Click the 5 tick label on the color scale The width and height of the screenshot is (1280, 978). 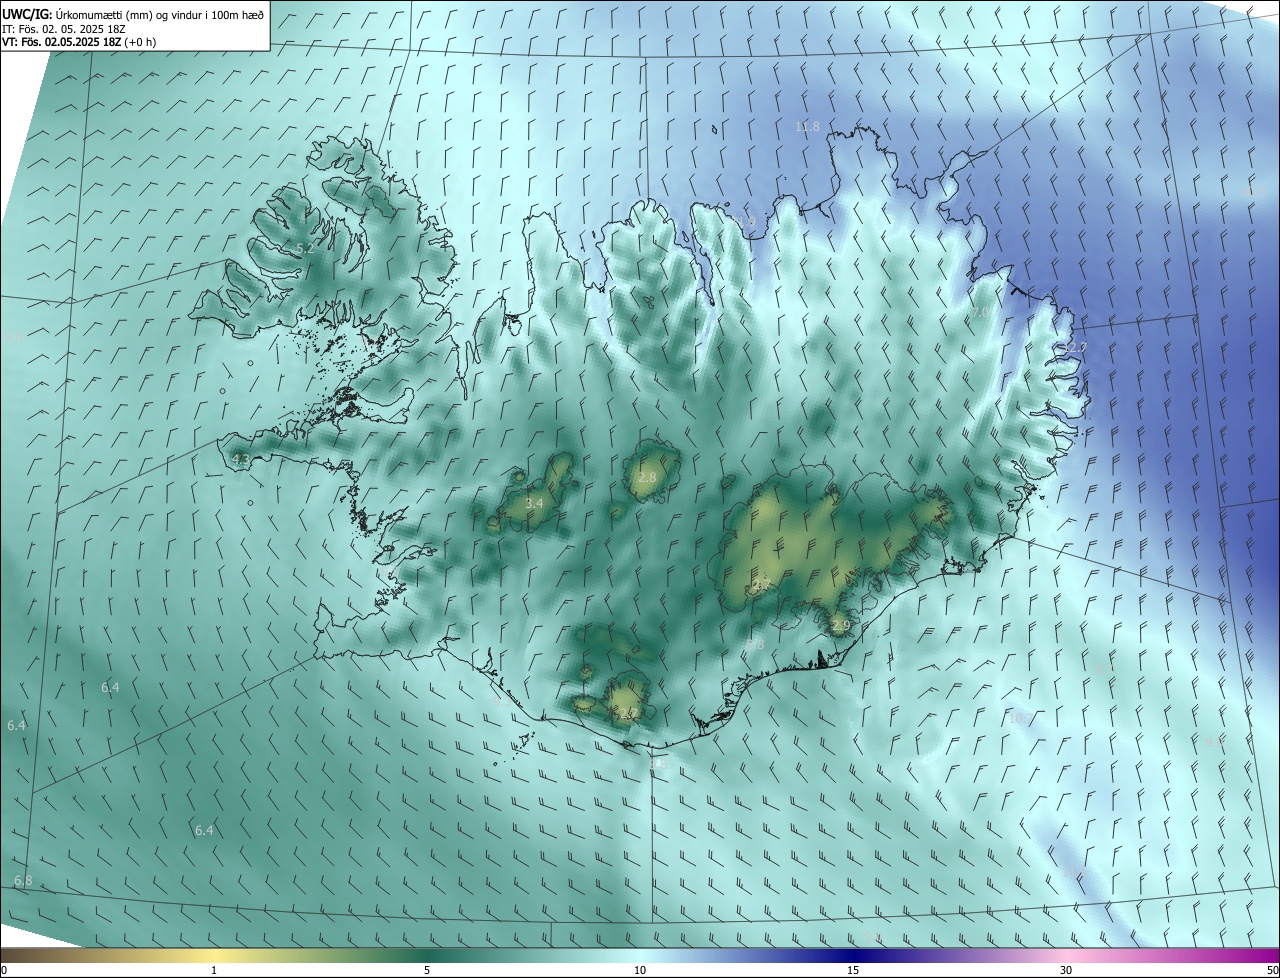click(x=427, y=971)
